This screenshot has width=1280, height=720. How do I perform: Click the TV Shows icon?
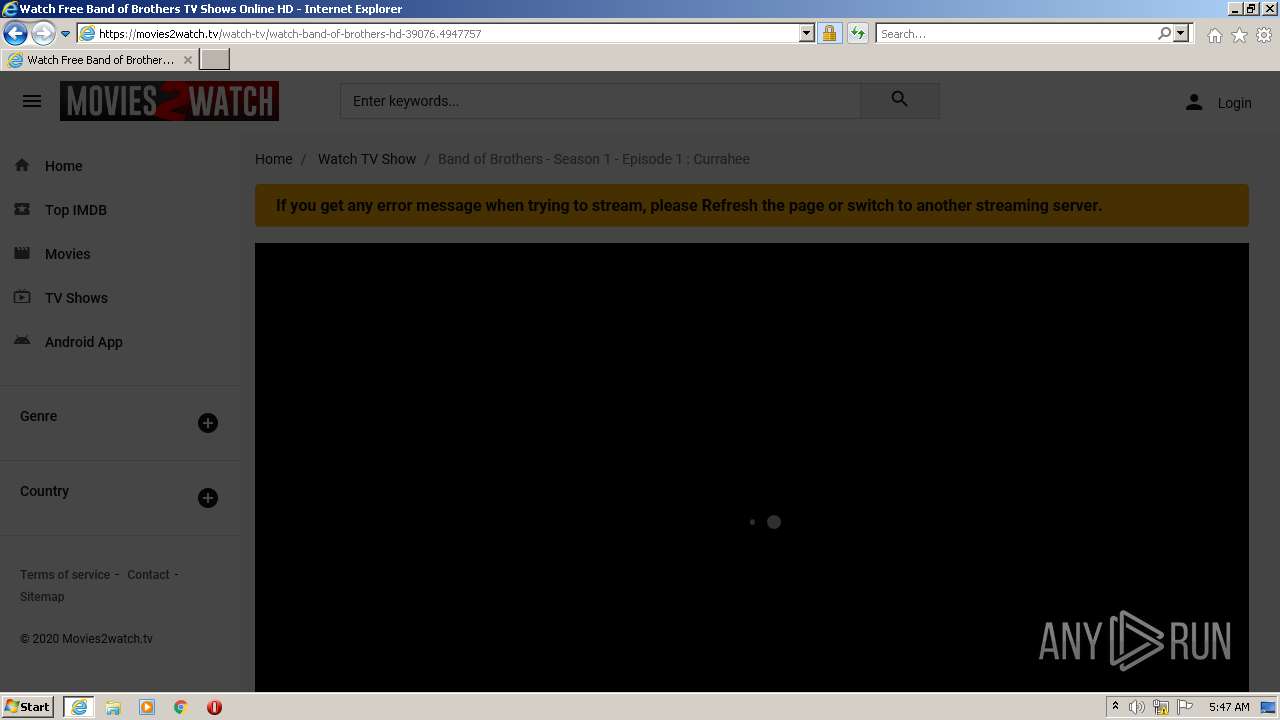coord(22,297)
